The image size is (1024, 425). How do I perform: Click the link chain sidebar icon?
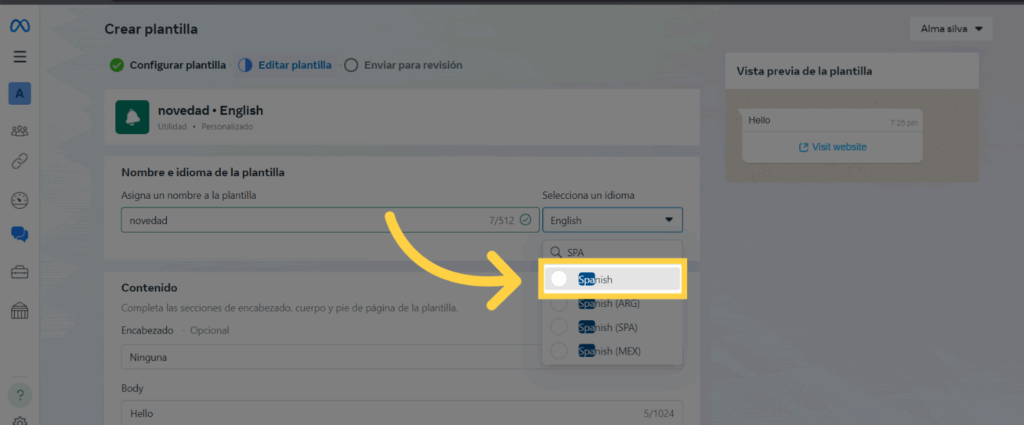point(20,160)
